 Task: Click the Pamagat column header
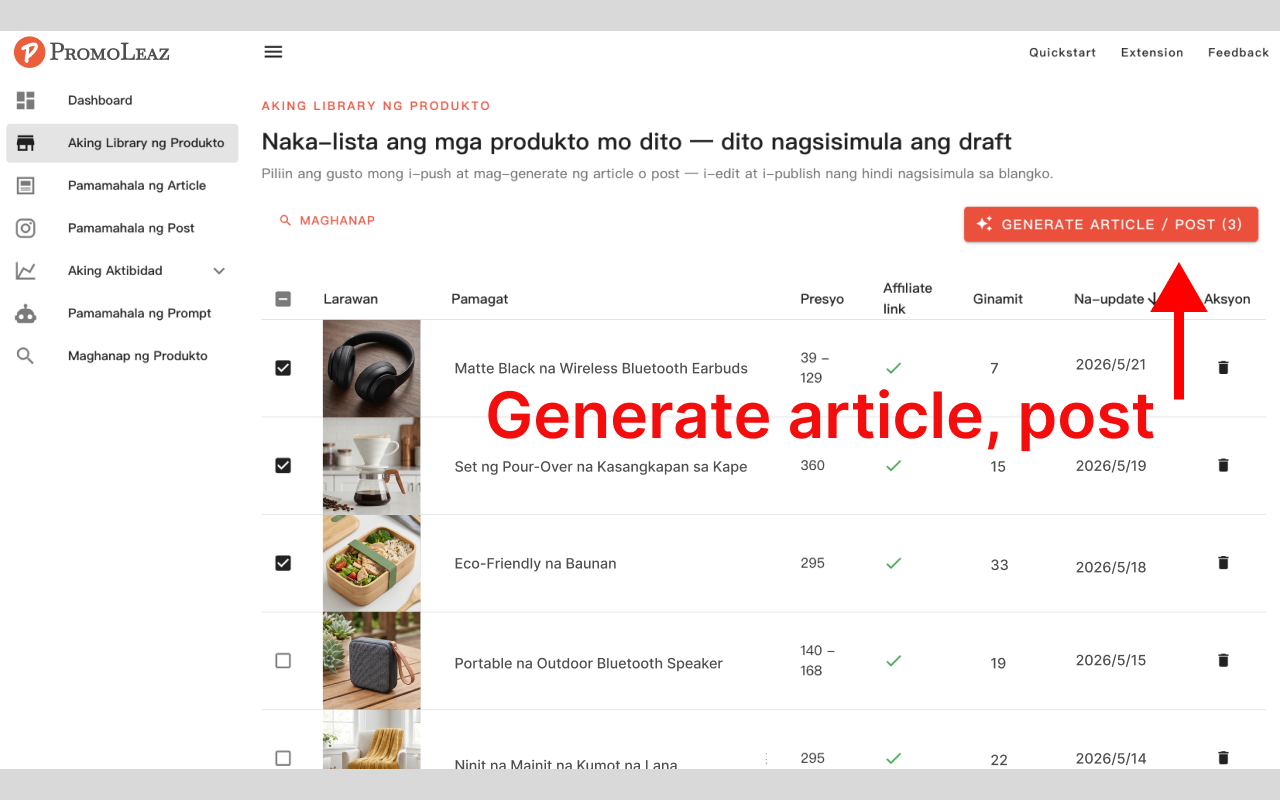[x=480, y=299]
